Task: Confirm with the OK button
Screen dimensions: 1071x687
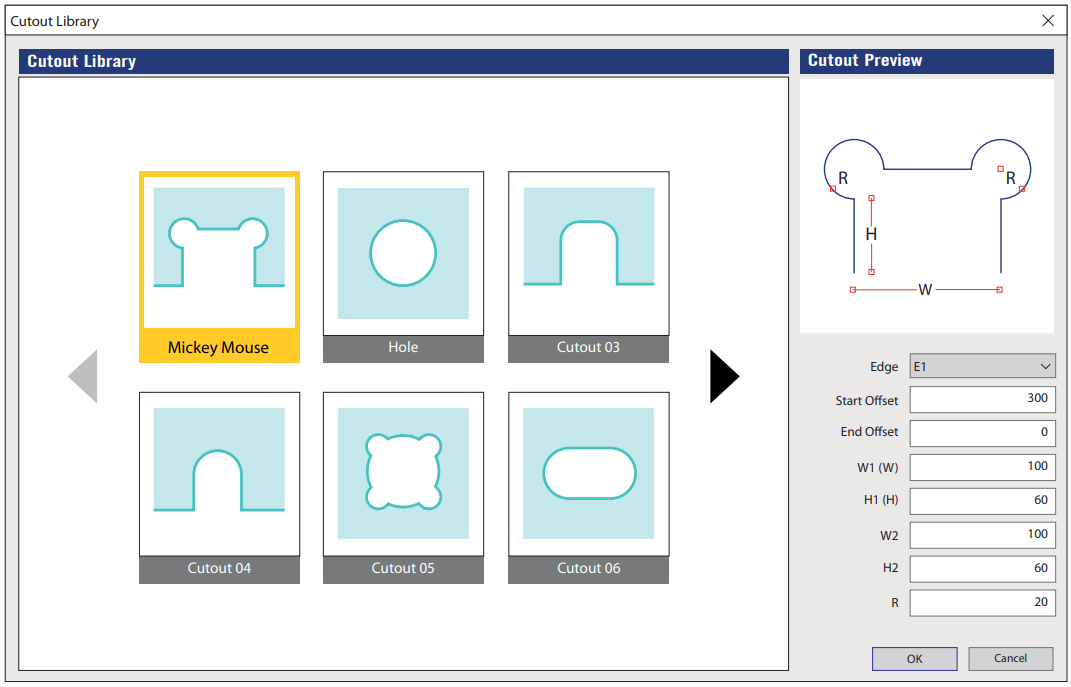Action: pyautogui.click(x=915, y=659)
